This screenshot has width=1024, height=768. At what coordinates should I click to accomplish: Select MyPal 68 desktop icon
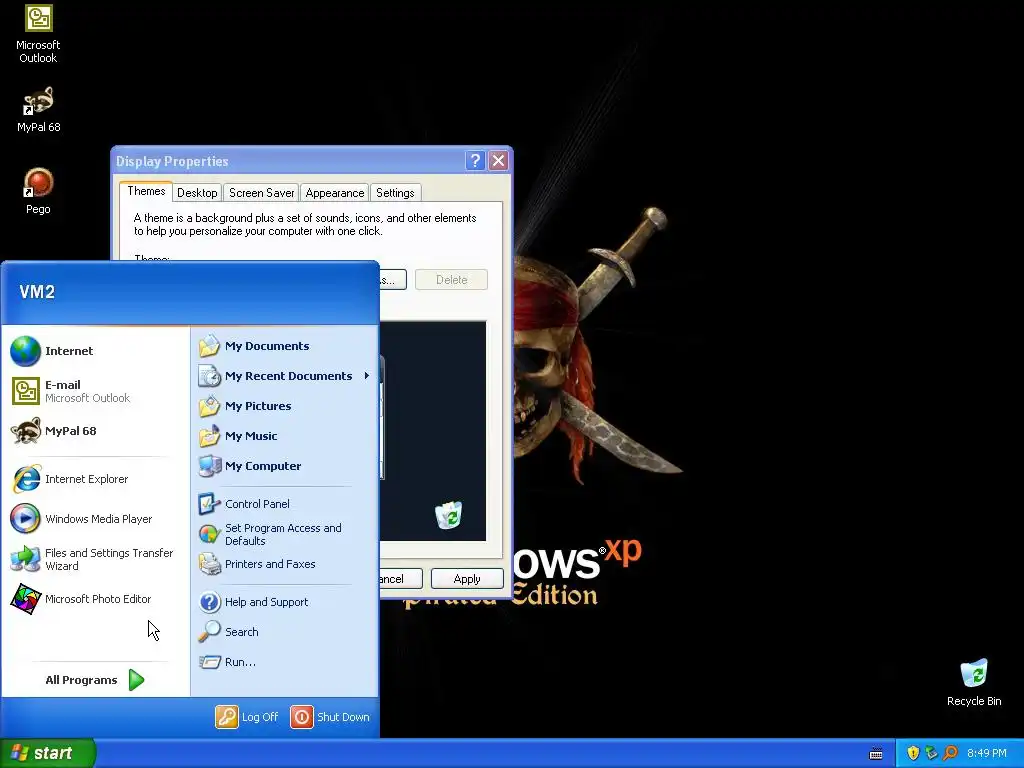coord(38,110)
